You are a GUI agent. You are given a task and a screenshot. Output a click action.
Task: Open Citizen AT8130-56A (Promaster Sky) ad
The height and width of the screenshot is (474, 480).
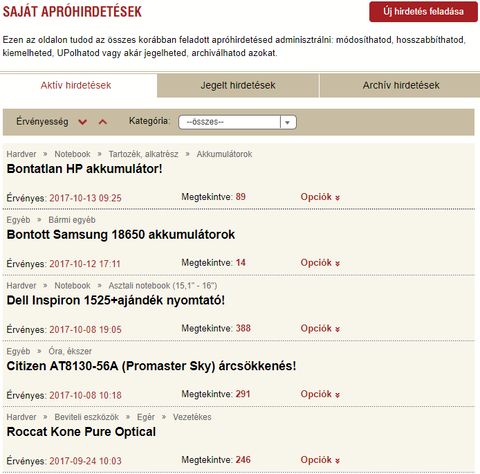pos(151,366)
